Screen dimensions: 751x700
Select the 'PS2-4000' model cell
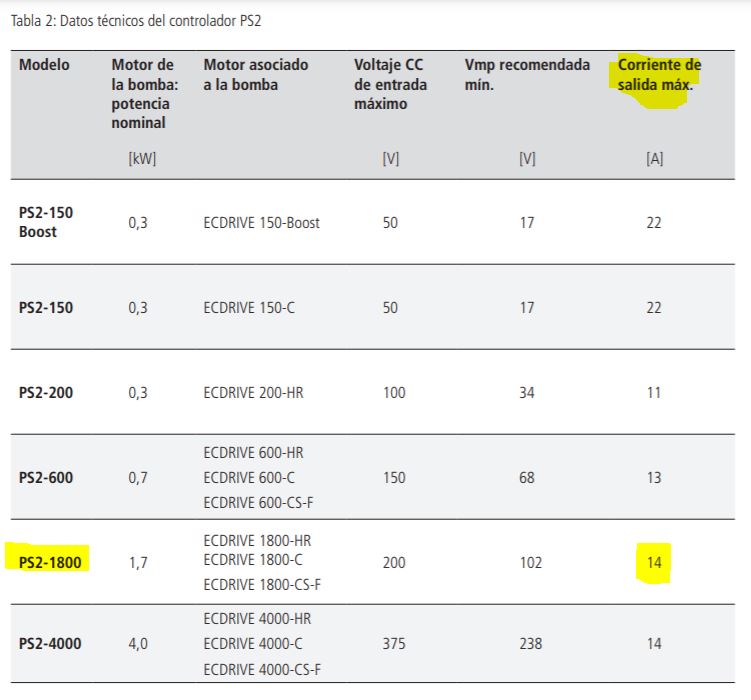coord(50,644)
